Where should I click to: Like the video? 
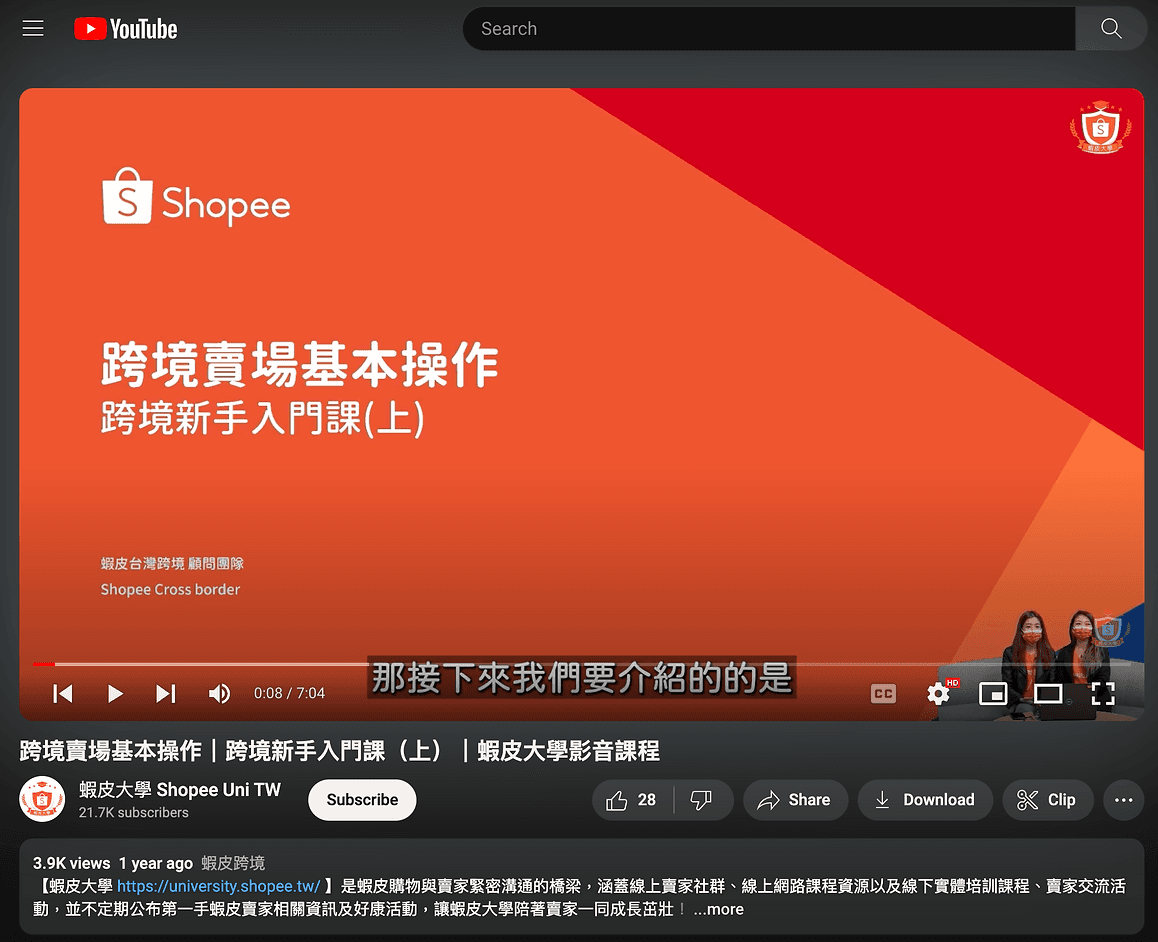point(632,800)
